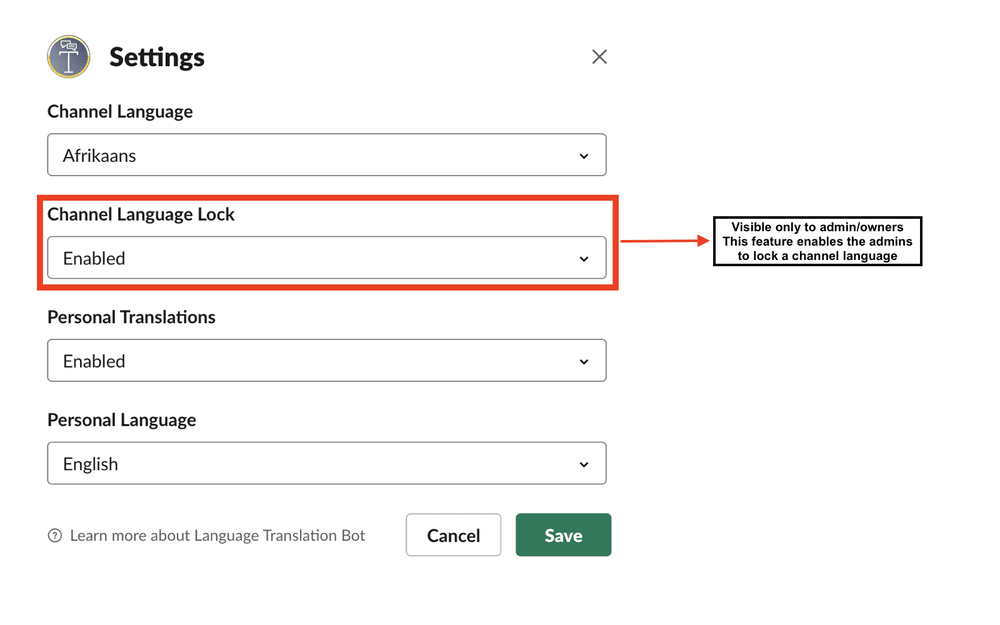The image size is (1000, 625).
Task: Open Learn more about Language Translation Bot link
Action: click(217, 536)
